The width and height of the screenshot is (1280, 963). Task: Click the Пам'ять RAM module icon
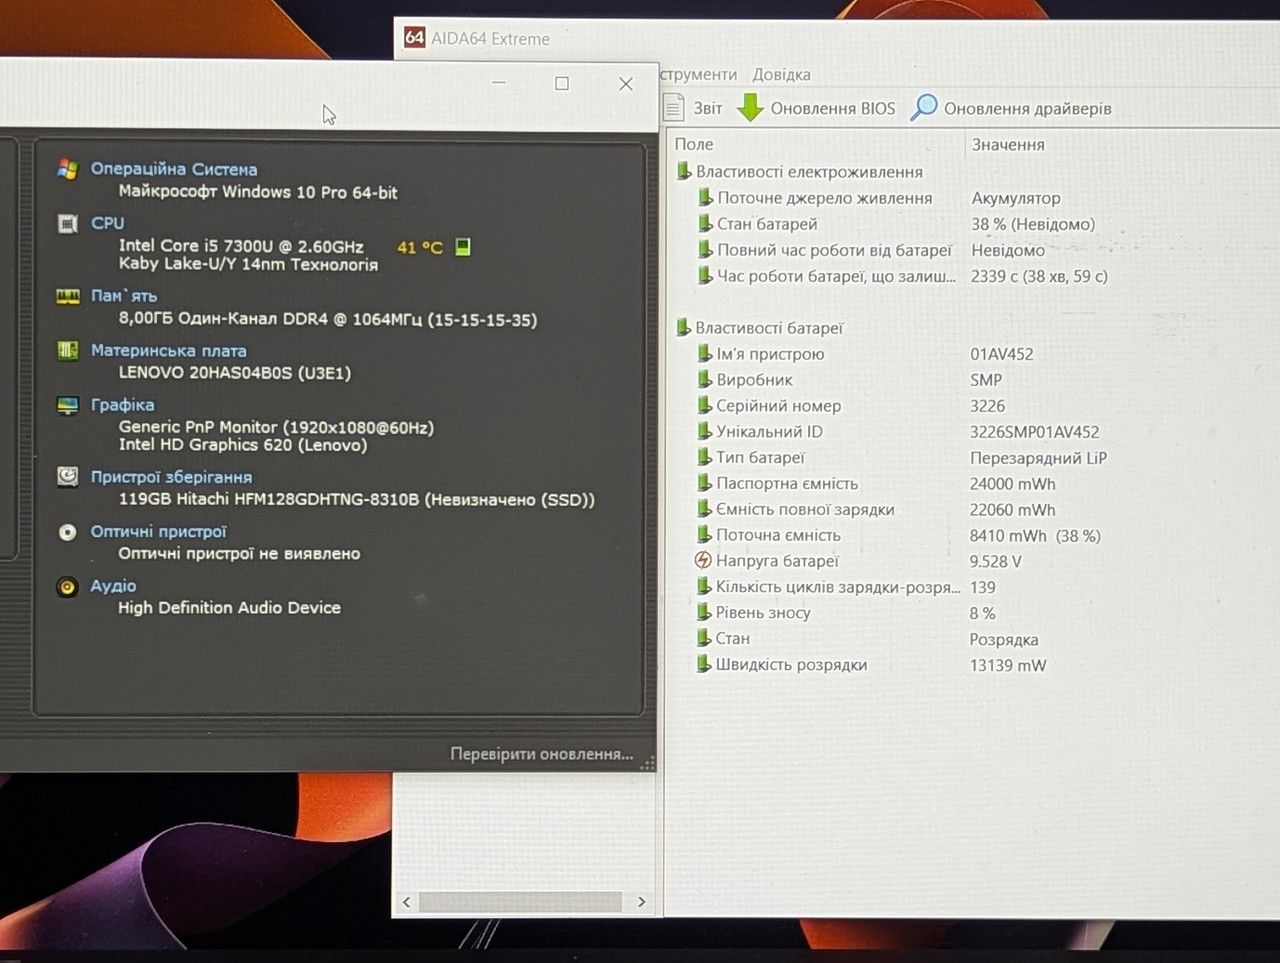click(x=67, y=296)
